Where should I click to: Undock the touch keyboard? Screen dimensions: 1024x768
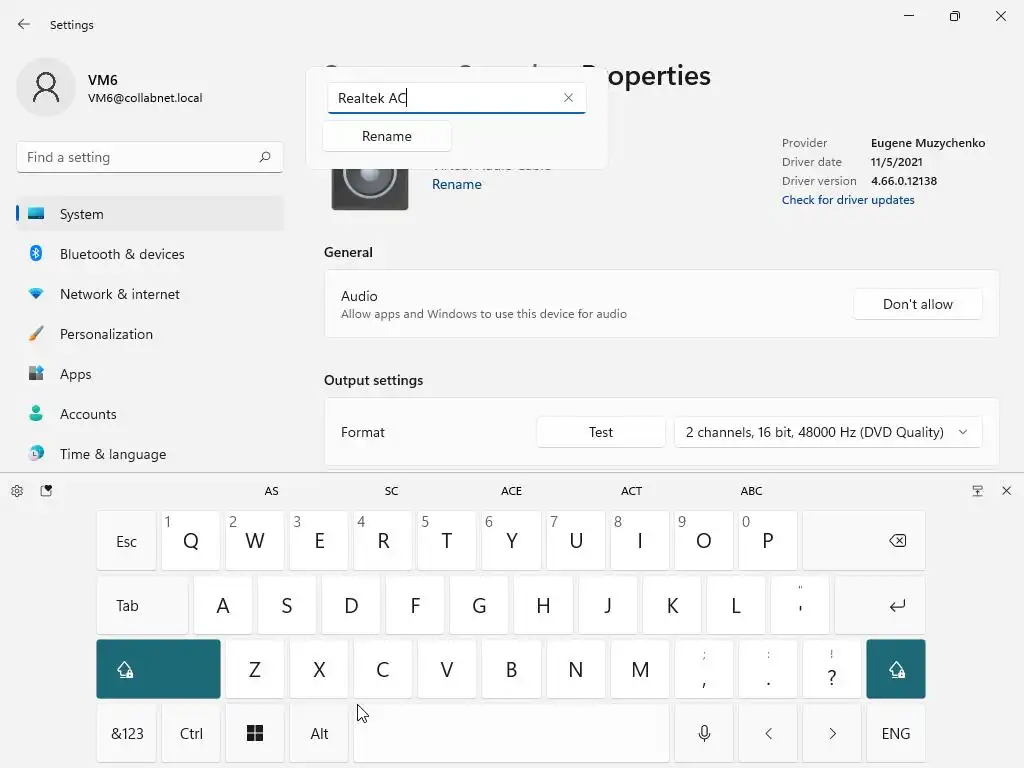click(x=977, y=490)
